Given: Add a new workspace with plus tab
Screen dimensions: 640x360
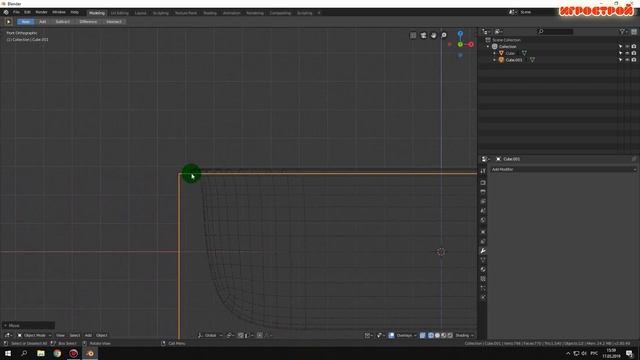Looking at the screenshot, I should [319, 13].
